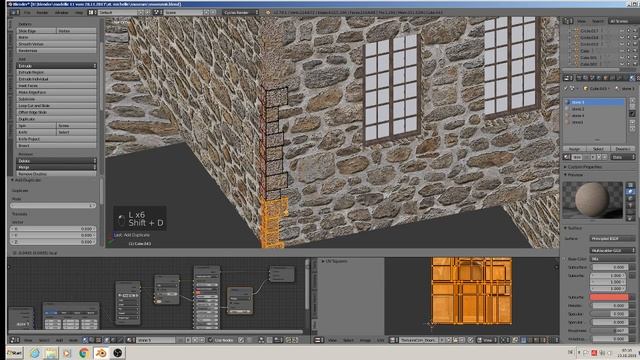Toggle visibility eye for plain Cube outliner row

622,51
